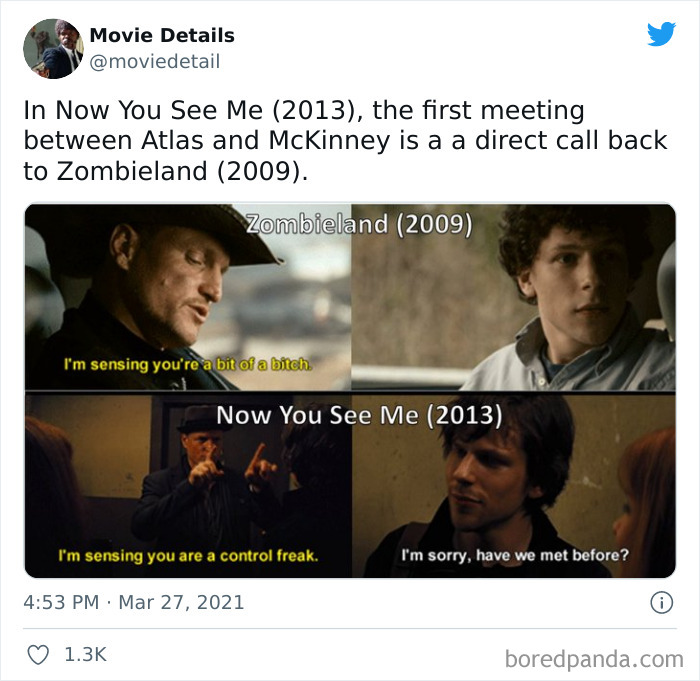Image resolution: width=700 pixels, height=681 pixels.
Task: Click the Now You See Me (2013) caption
Action: click(359, 415)
